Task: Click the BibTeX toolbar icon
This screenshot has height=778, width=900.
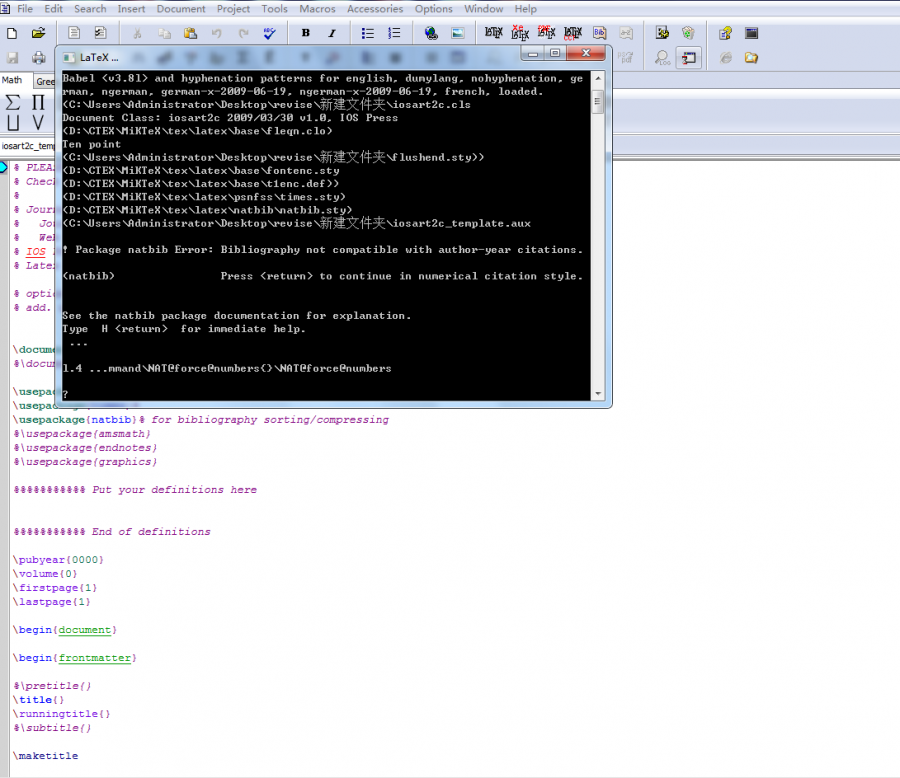Action: click(600, 33)
